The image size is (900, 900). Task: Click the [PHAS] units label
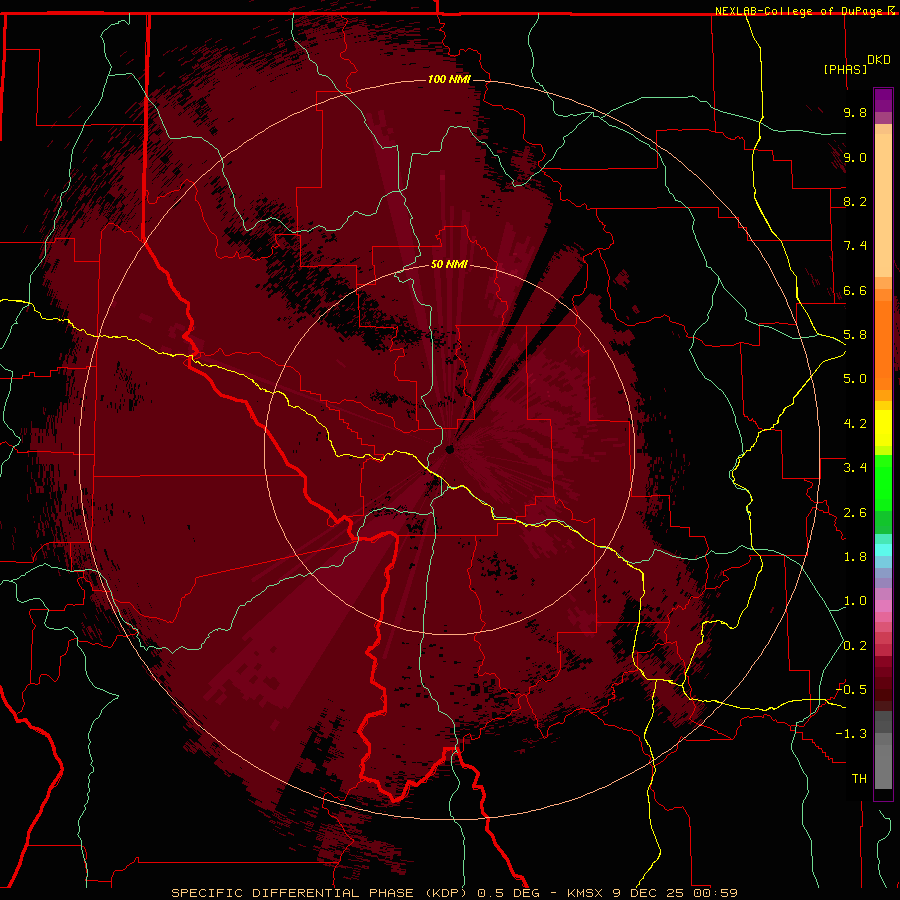(x=845, y=69)
